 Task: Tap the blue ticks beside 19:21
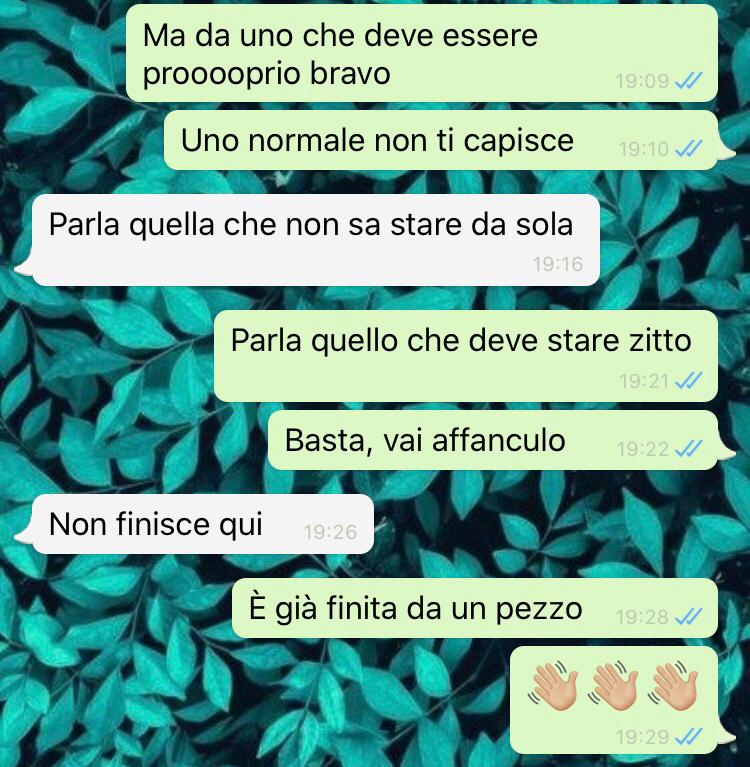(688, 380)
